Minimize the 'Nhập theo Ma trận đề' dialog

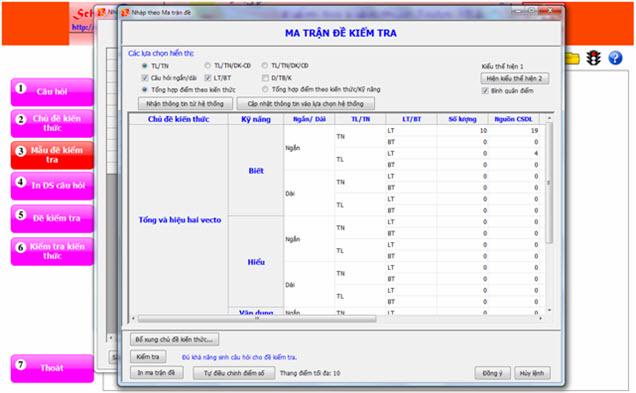(x=518, y=11)
